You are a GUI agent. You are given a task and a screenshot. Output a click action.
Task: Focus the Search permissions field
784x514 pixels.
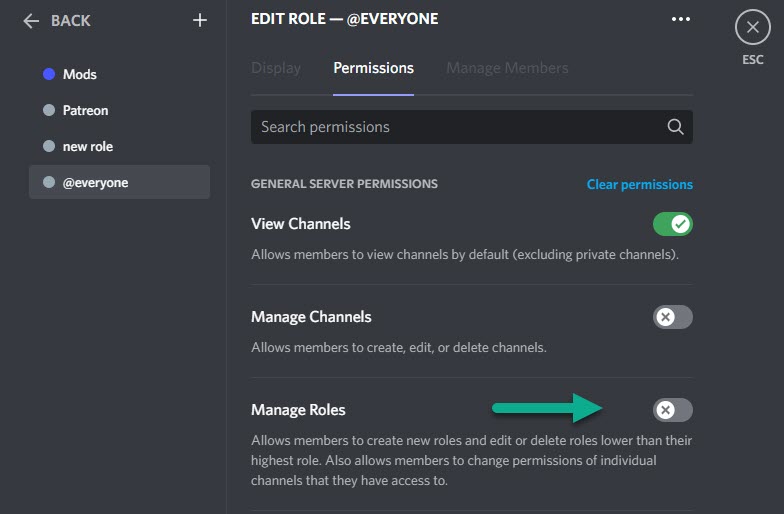(x=472, y=127)
